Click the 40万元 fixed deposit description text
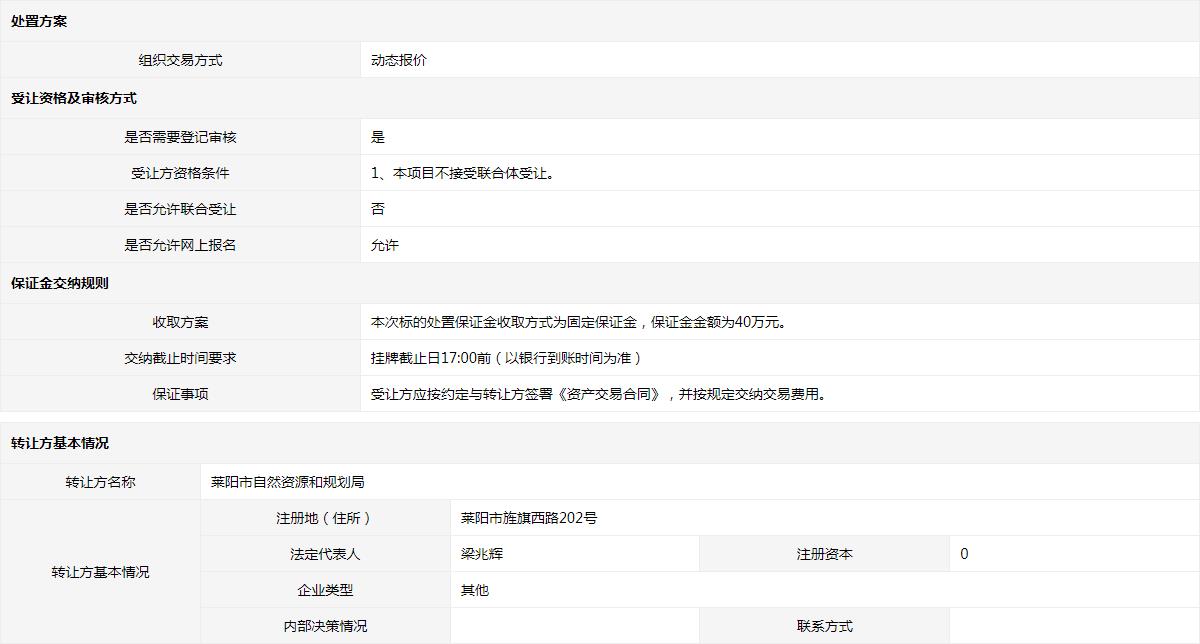1200x644 pixels. pos(579,322)
